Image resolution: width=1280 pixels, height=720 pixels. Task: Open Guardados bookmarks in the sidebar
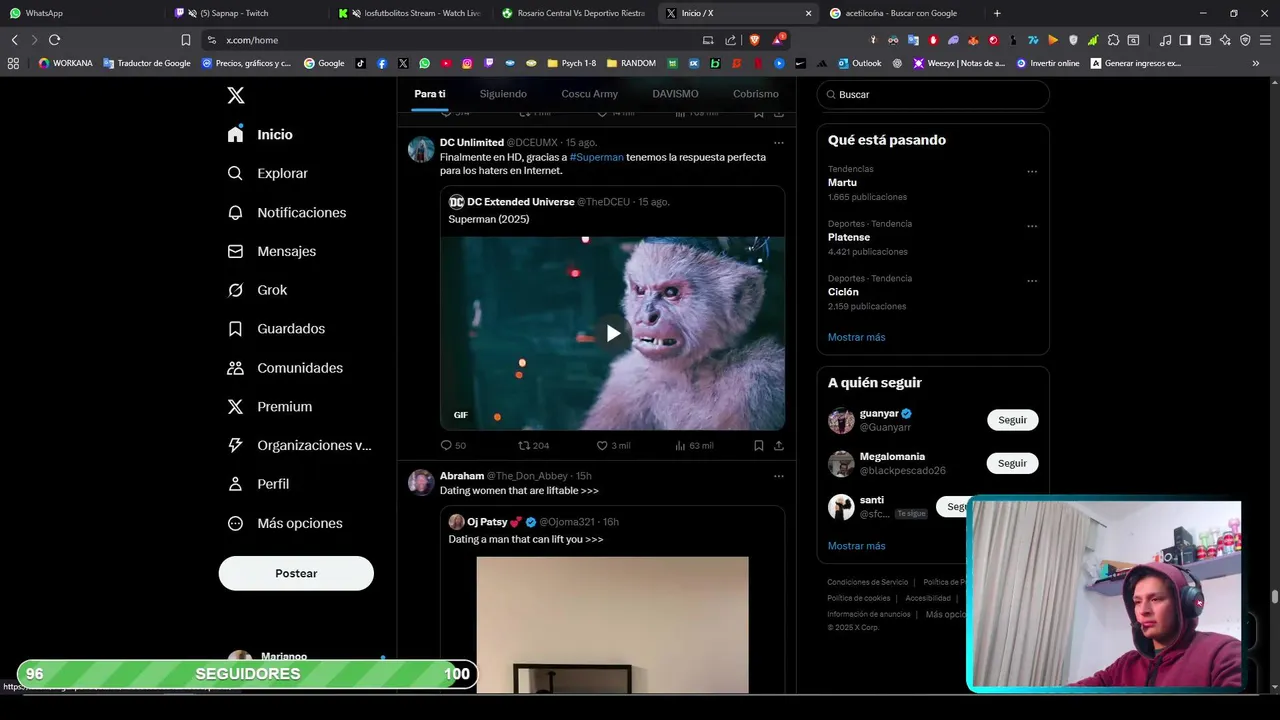pyautogui.click(x=275, y=328)
